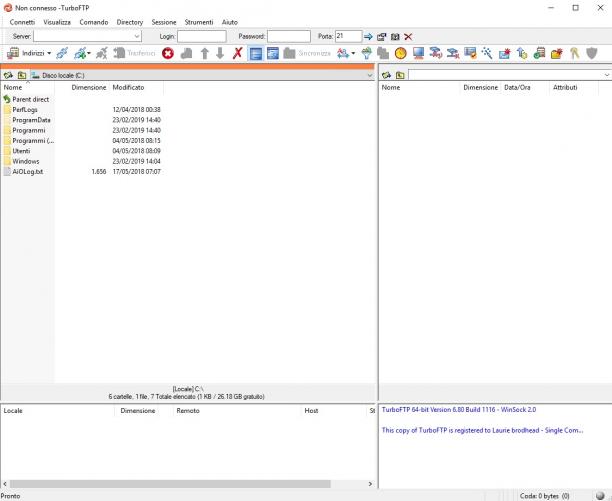Click remote pane refresh icon
This screenshot has width=612, height=501.
pyautogui.click(x=386, y=75)
